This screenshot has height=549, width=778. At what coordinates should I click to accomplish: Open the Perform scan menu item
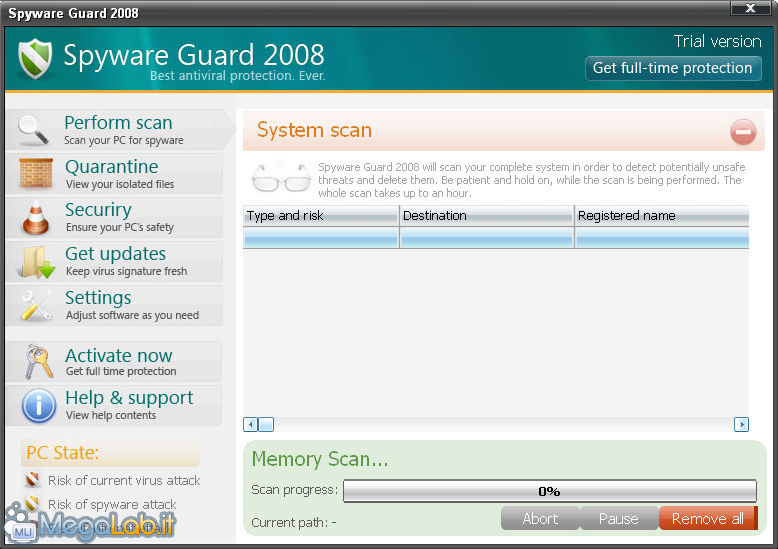(x=119, y=130)
